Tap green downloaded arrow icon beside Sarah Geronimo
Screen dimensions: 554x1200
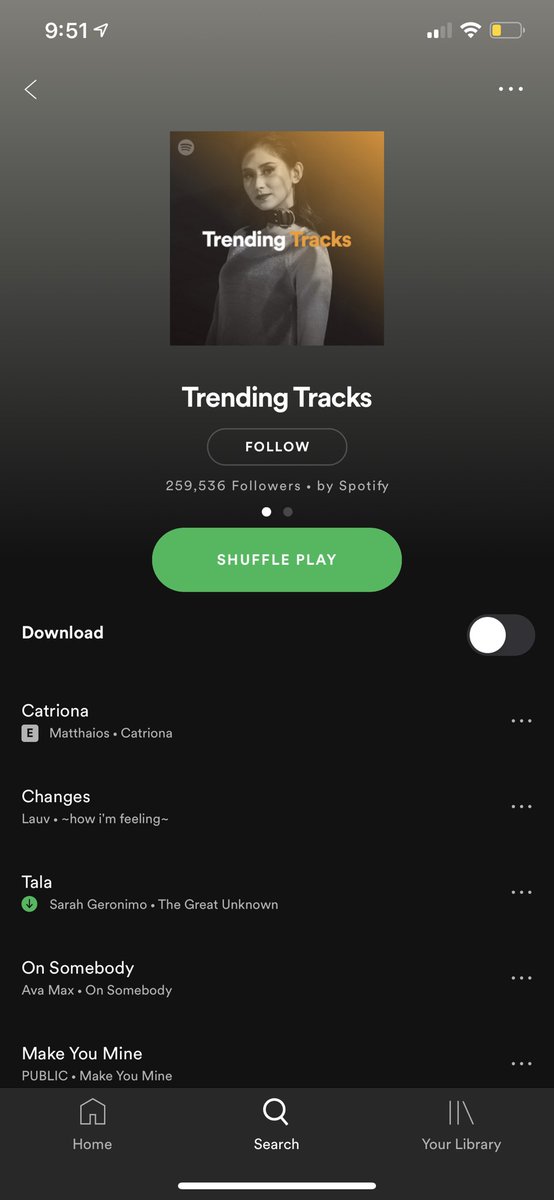[x=30, y=904]
